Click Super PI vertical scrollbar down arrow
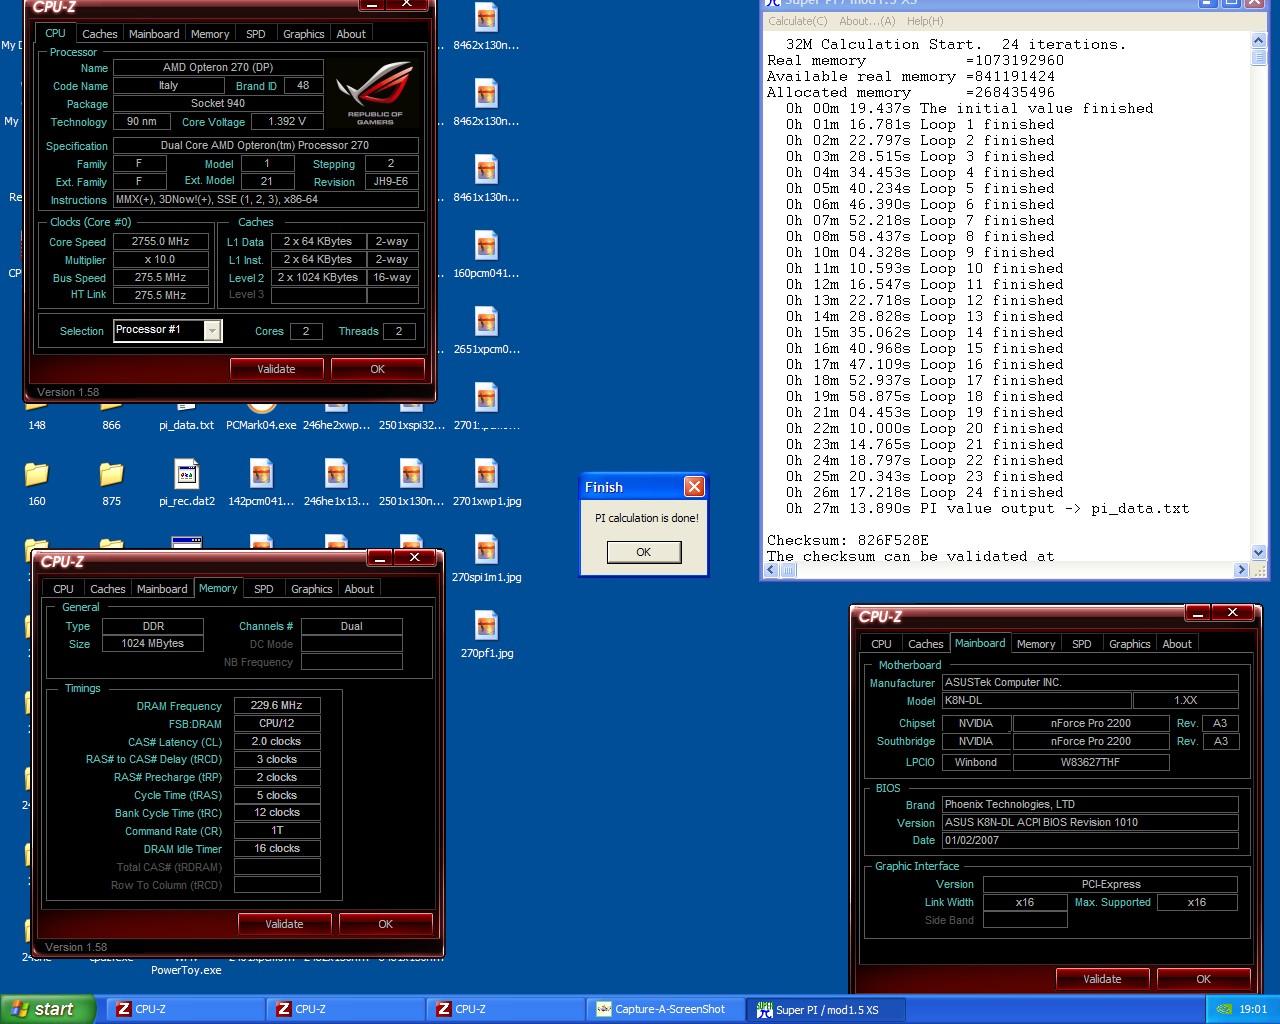1280x1024 pixels. pos(1259,552)
